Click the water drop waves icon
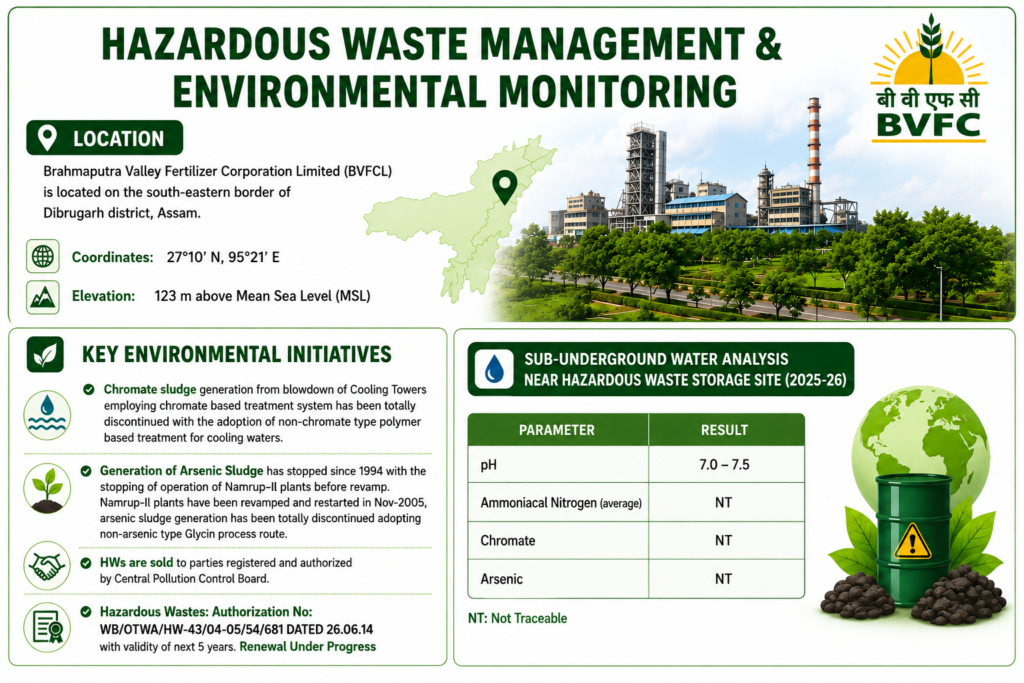Image resolution: width=1024 pixels, height=683 pixels. (47, 415)
